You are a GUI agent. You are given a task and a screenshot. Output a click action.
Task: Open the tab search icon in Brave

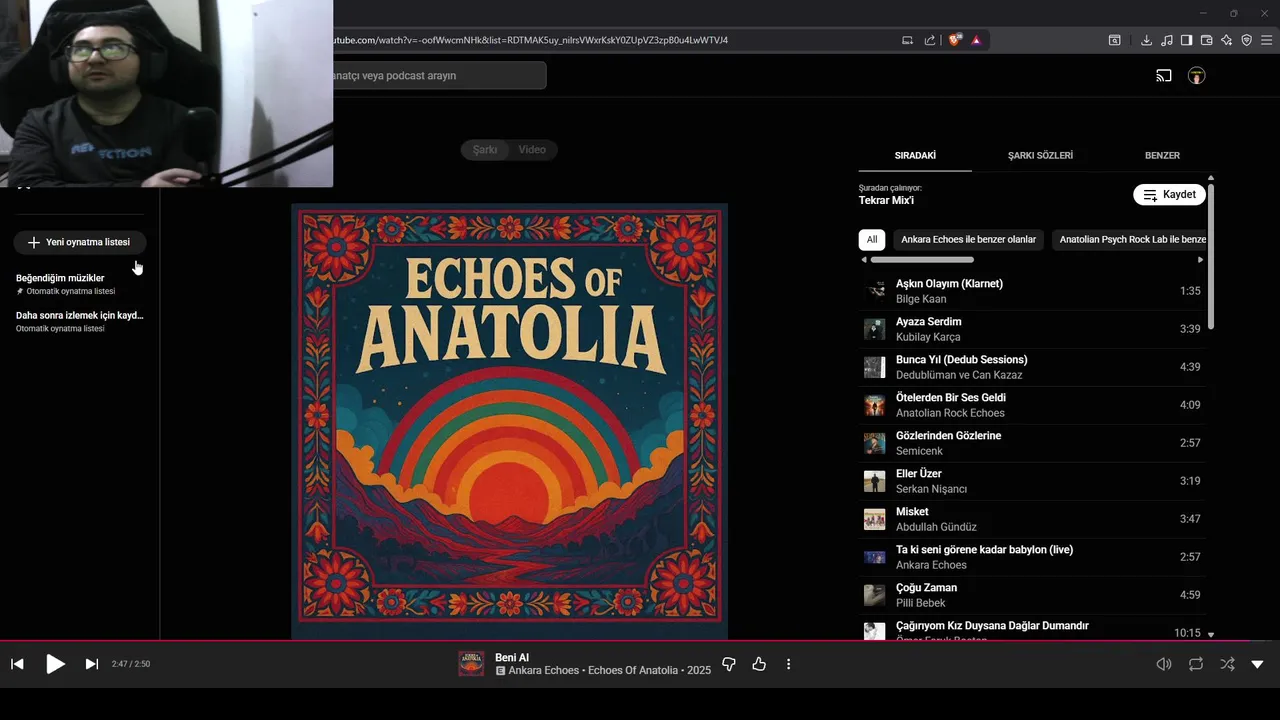(x=1114, y=40)
